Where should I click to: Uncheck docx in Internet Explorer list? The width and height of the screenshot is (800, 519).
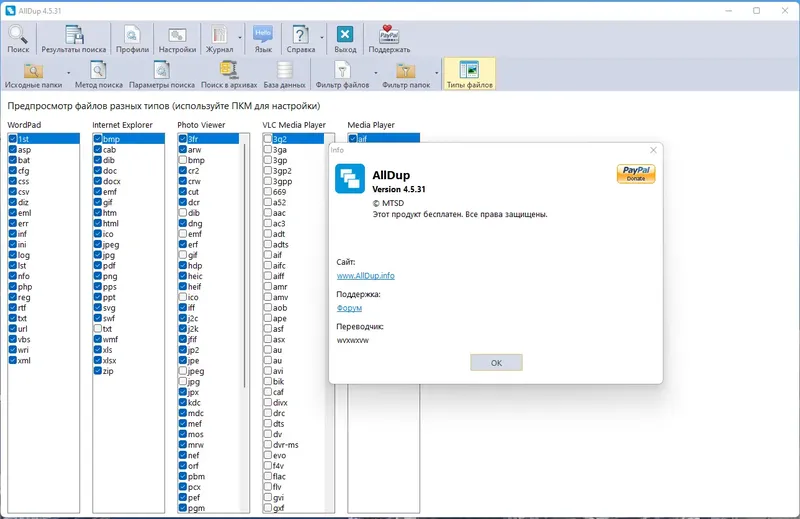click(98, 181)
